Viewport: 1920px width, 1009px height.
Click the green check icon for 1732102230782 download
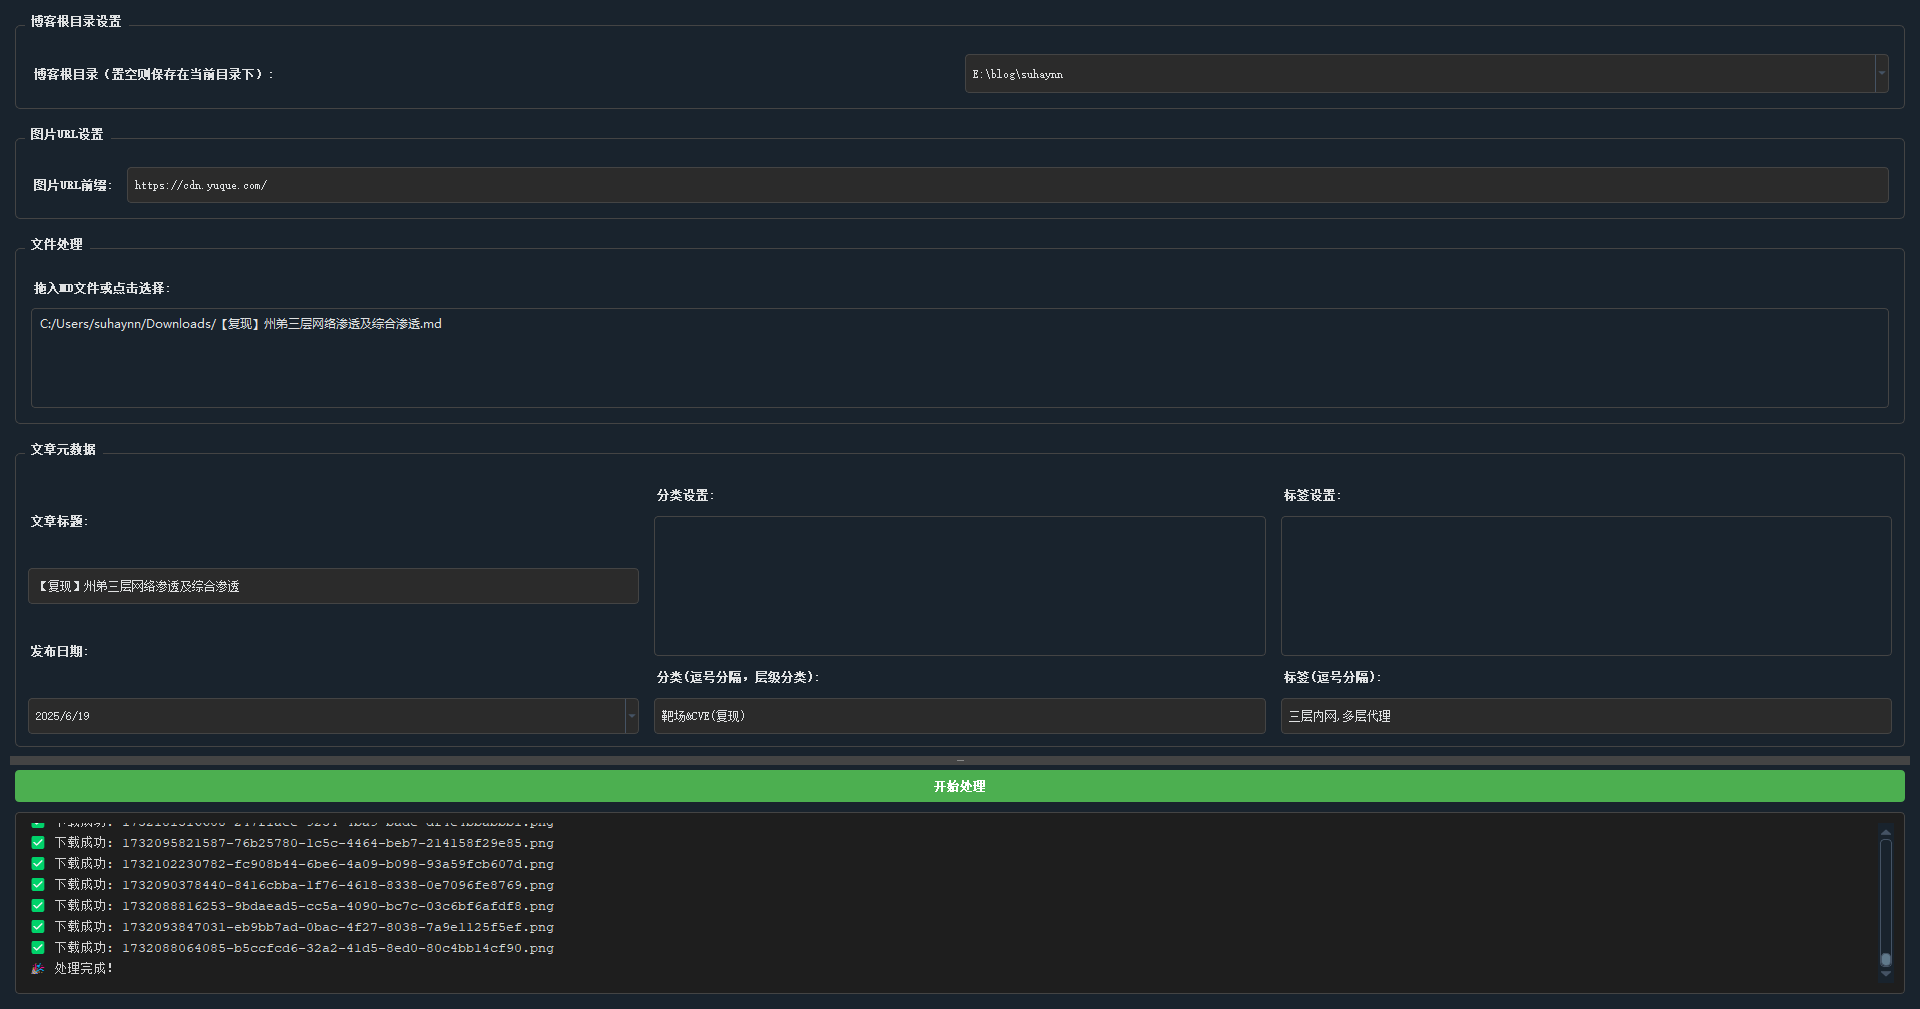38,864
